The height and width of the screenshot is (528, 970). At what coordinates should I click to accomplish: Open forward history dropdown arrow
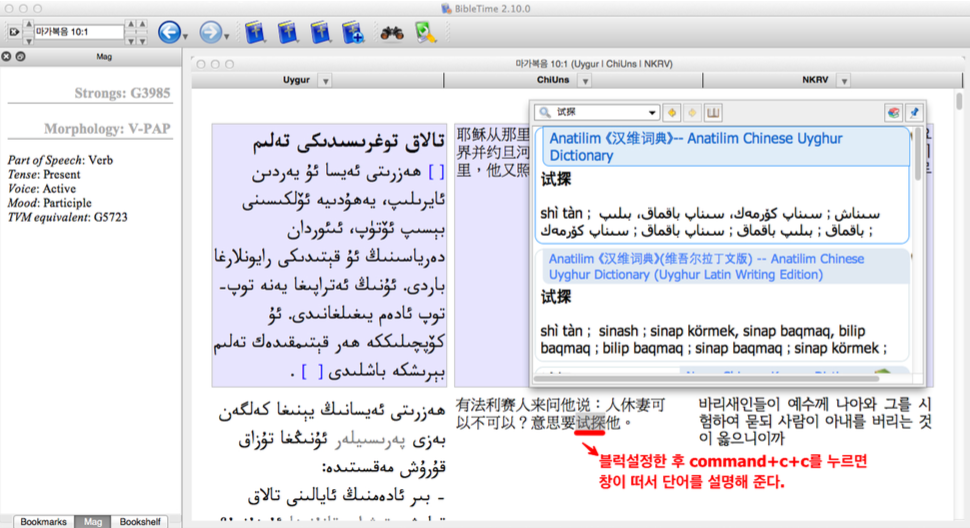tap(226, 37)
